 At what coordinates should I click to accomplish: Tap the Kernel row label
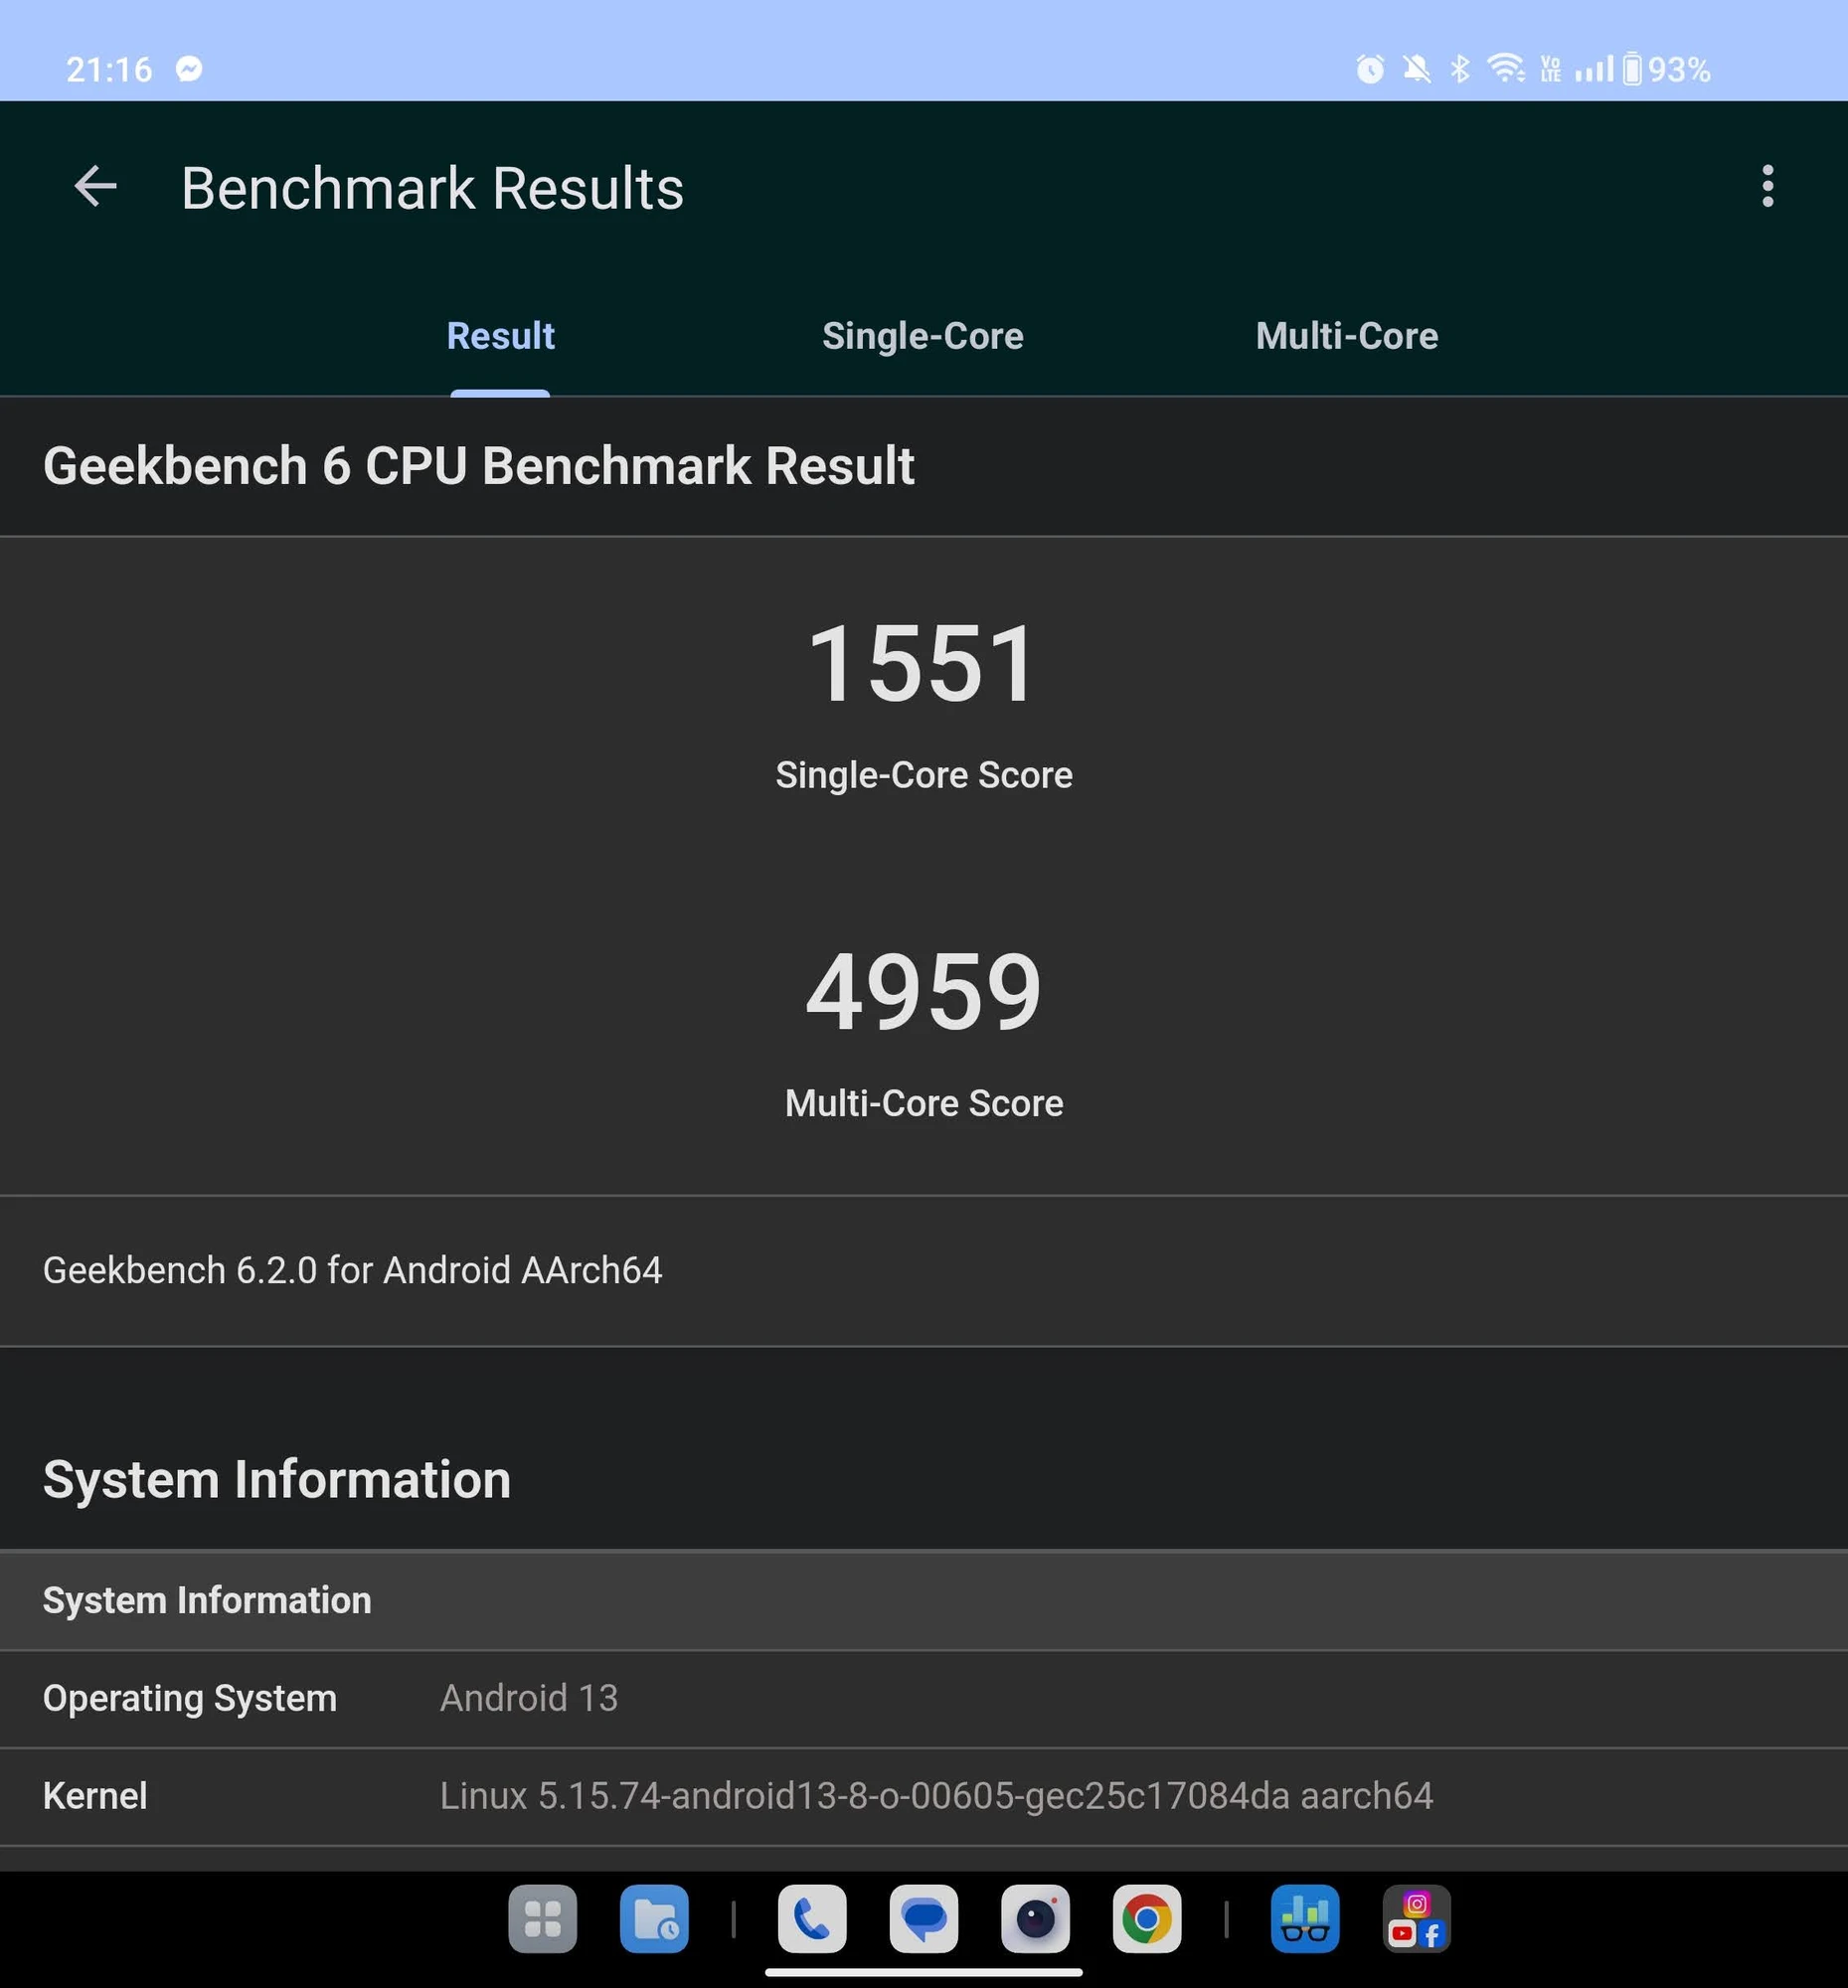pyautogui.click(x=95, y=1796)
